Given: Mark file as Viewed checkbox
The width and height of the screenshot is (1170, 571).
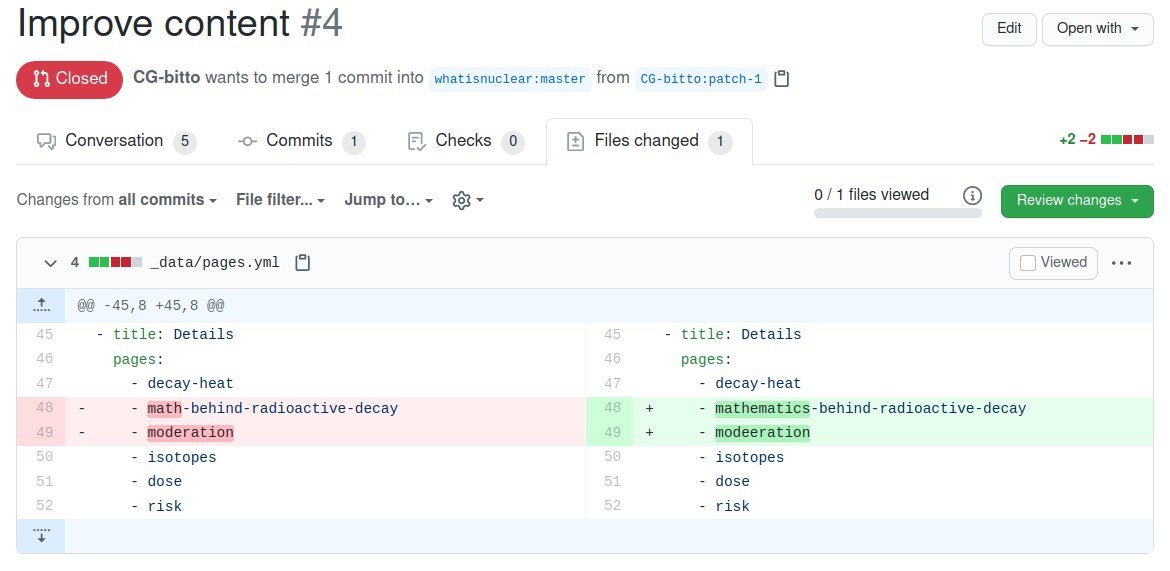Looking at the screenshot, I should pos(1027,263).
